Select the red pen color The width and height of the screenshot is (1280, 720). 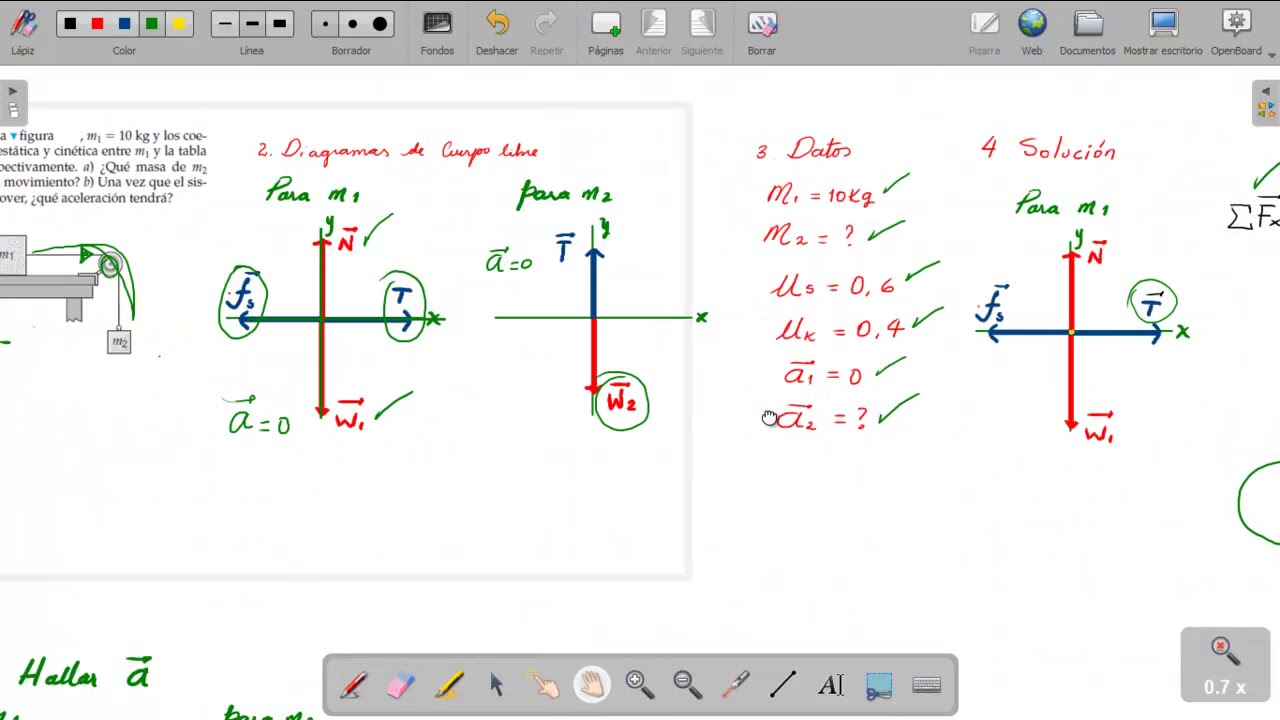point(97,24)
